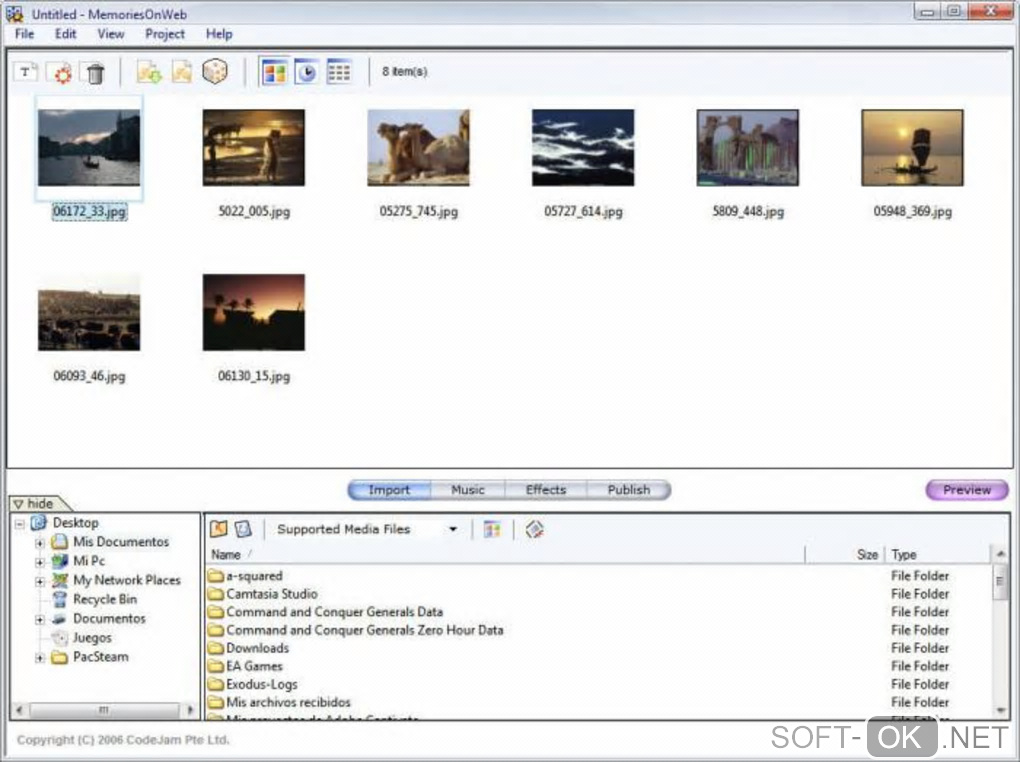Image resolution: width=1020 pixels, height=762 pixels.
Task: Select the Camtasia Studio folder
Action: pos(271,594)
